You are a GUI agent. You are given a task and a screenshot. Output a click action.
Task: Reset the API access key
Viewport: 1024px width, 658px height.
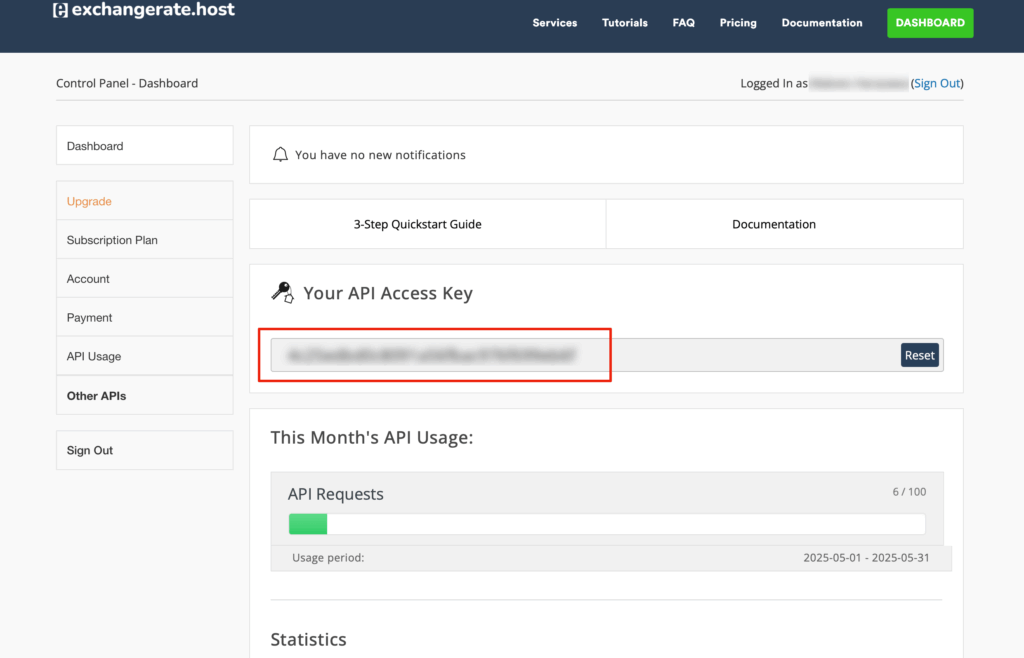point(919,355)
